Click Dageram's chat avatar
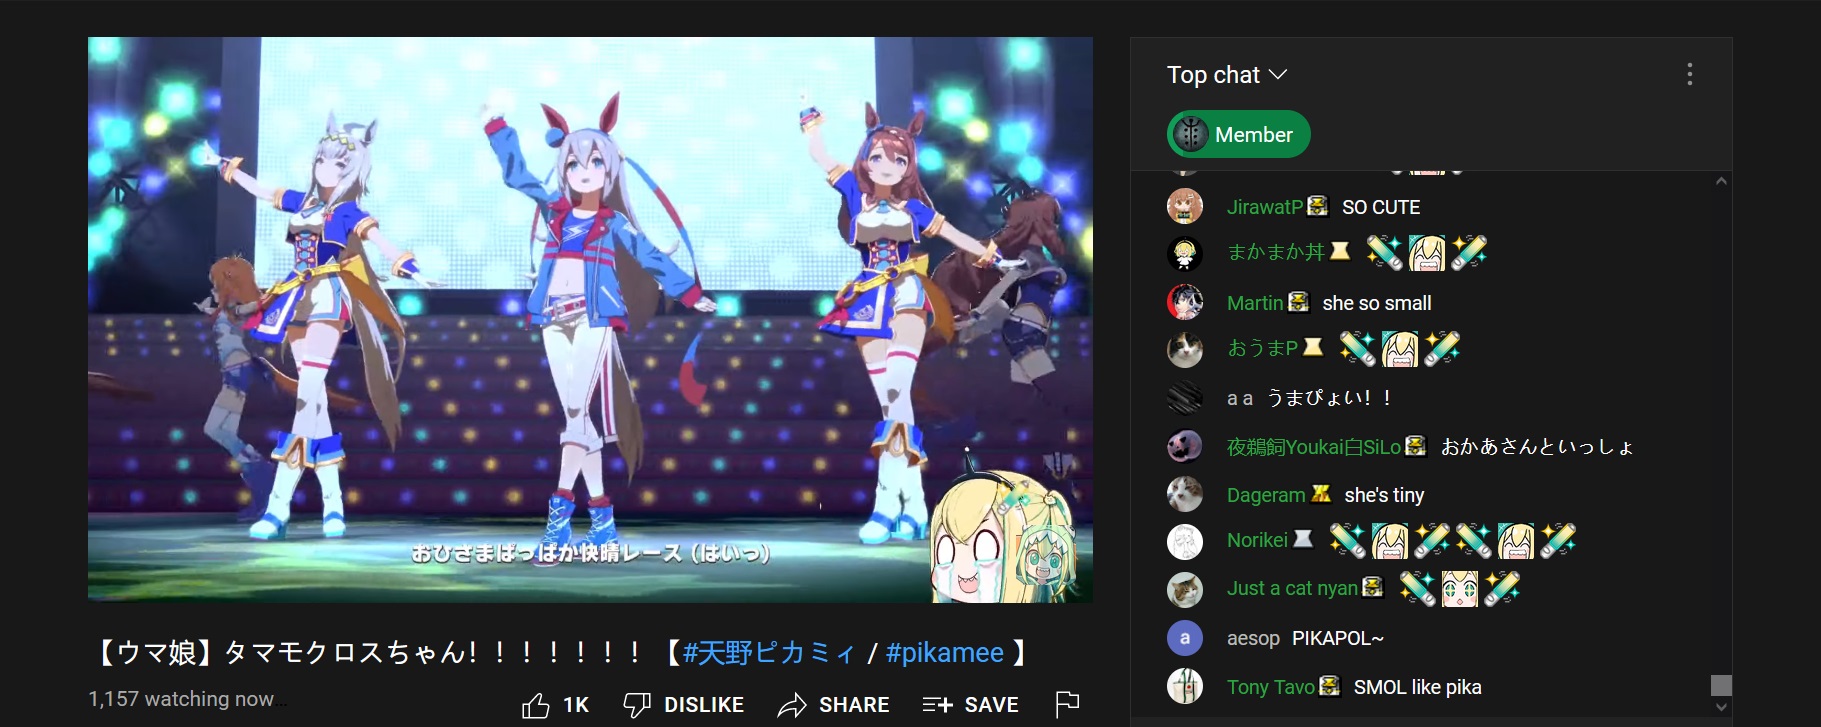Screen dimensions: 1821x727 coord(1185,494)
